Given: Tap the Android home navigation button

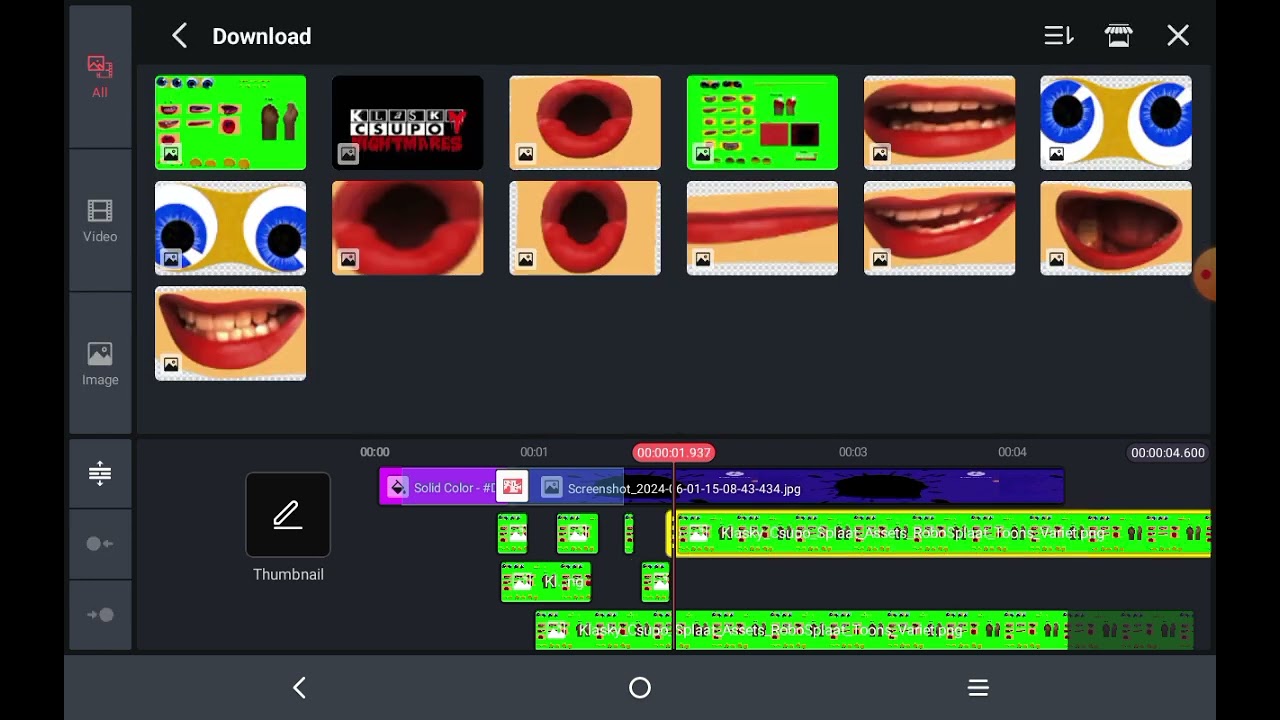Looking at the screenshot, I should click(640, 688).
